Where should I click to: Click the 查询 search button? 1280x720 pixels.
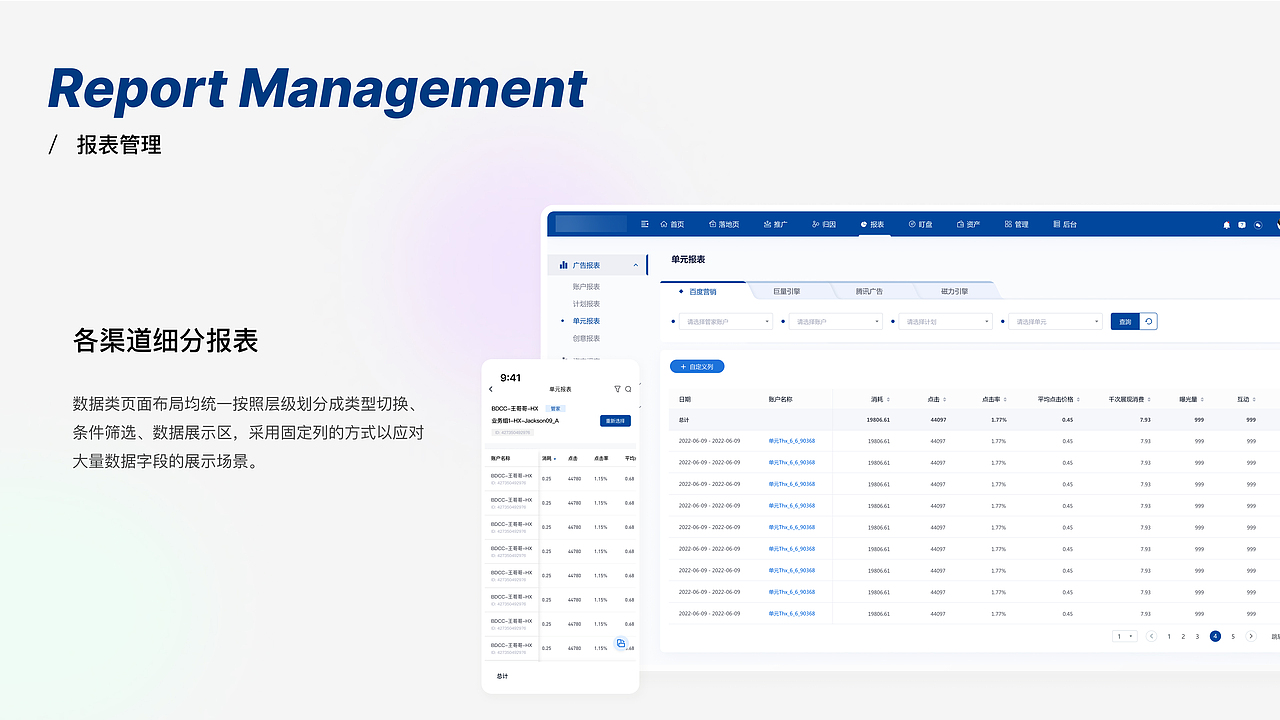[1126, 322]
